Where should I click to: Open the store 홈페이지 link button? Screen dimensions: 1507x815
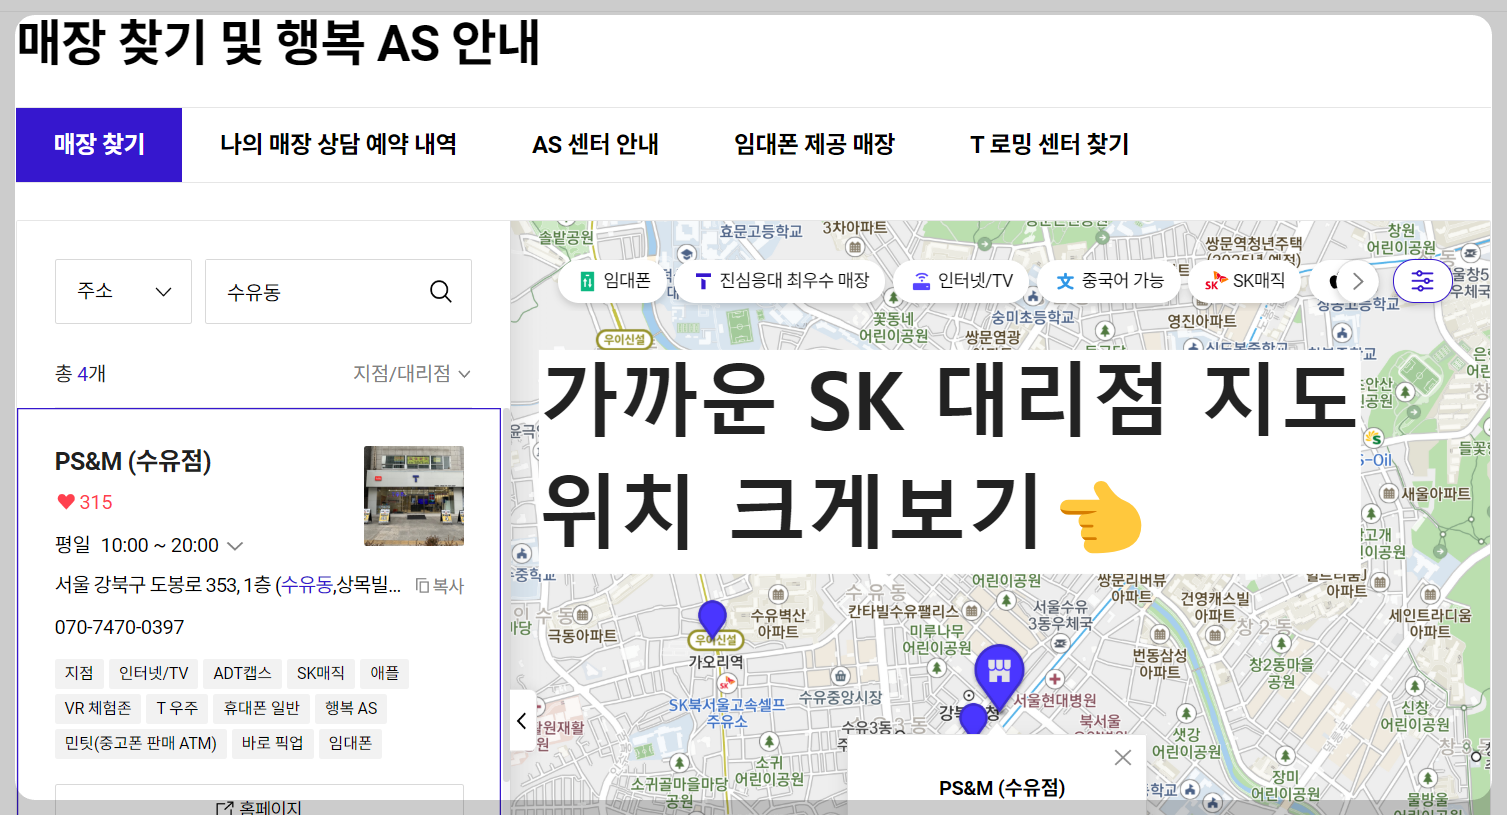pyautogui.click(x=259, y=804)
